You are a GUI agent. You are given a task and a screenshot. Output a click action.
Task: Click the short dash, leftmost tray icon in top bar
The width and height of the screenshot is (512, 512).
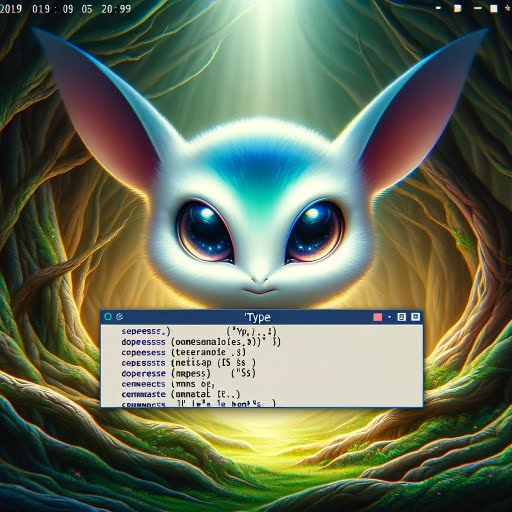tap(439, 8)
